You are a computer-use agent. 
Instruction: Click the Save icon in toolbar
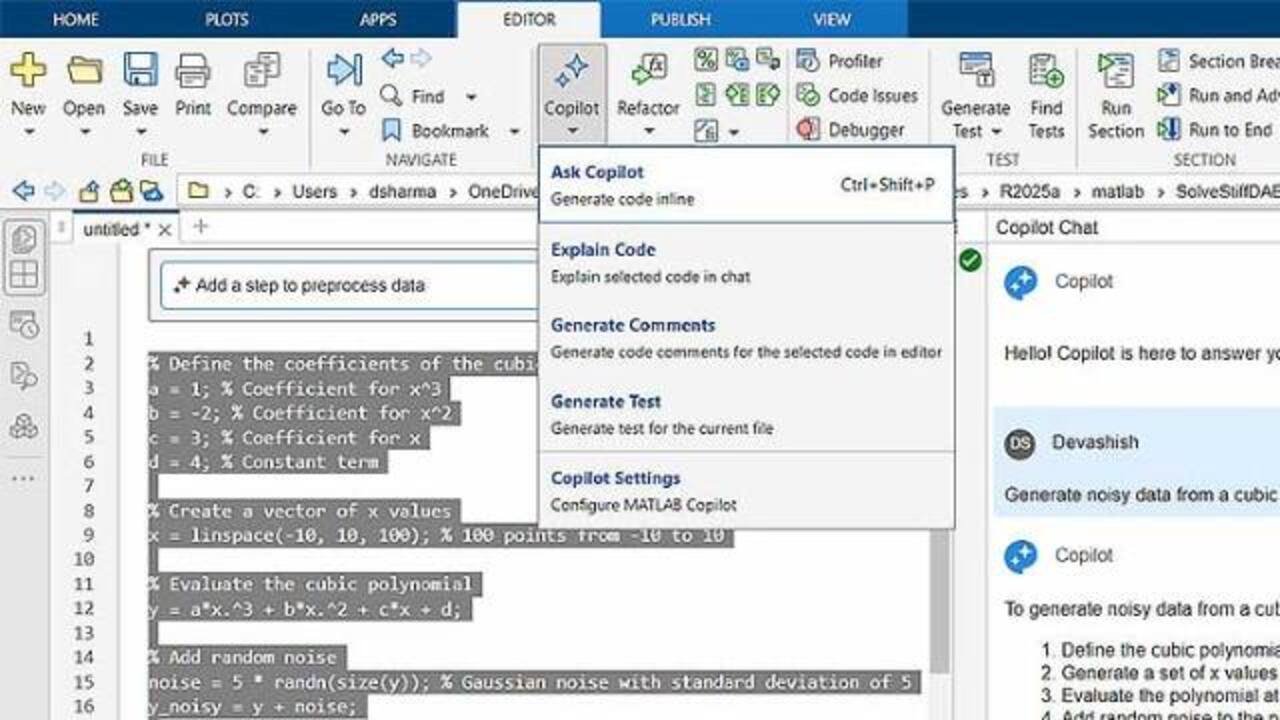pos(140,72)
